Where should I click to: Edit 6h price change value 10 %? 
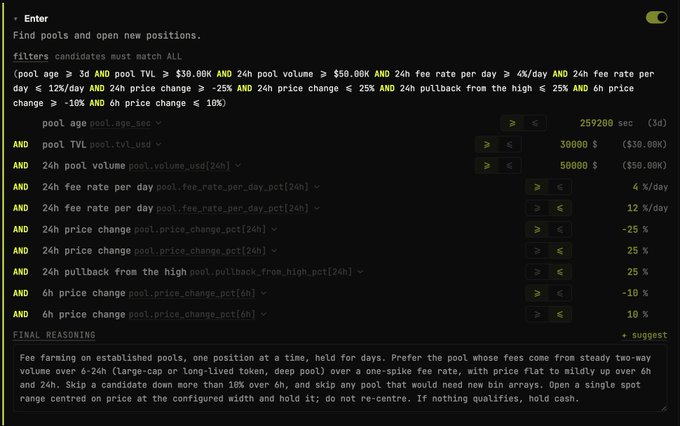(633, 315)
